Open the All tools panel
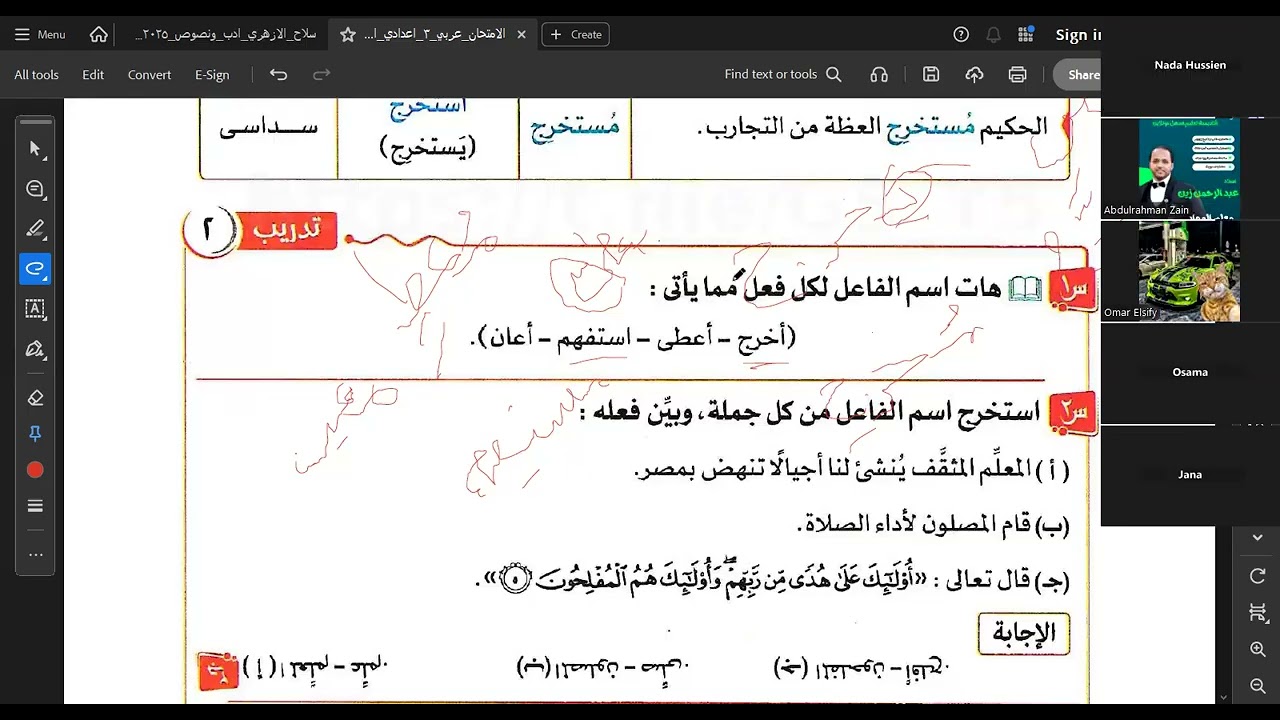The image size is (1280, 720). click(36, 74)
